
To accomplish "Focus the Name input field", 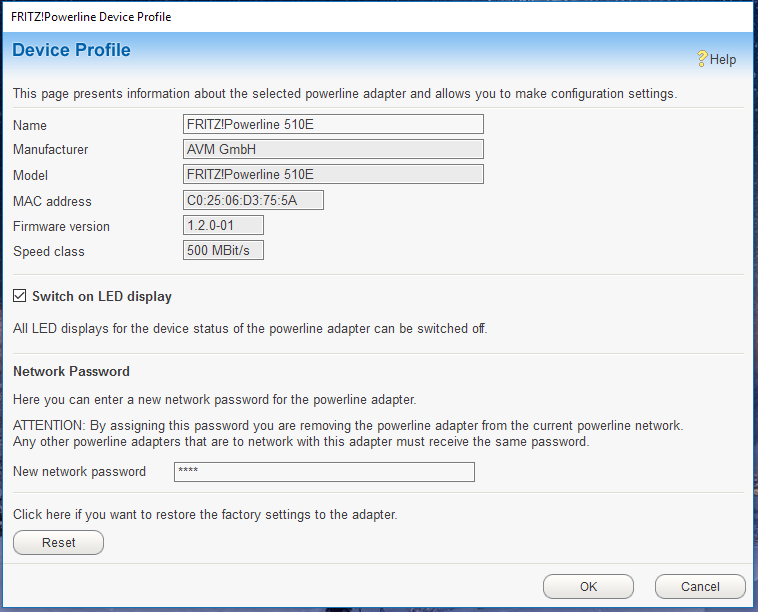I will coord(333,124).
